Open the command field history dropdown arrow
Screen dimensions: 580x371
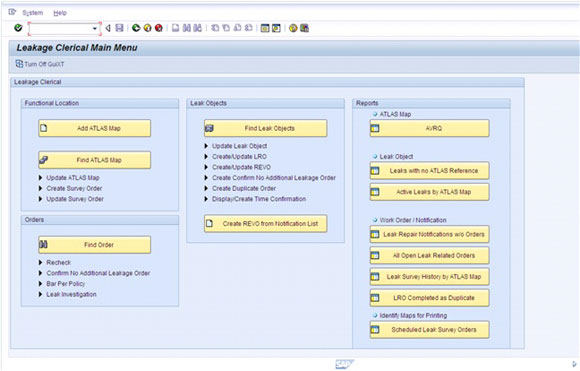click(95, 28)
